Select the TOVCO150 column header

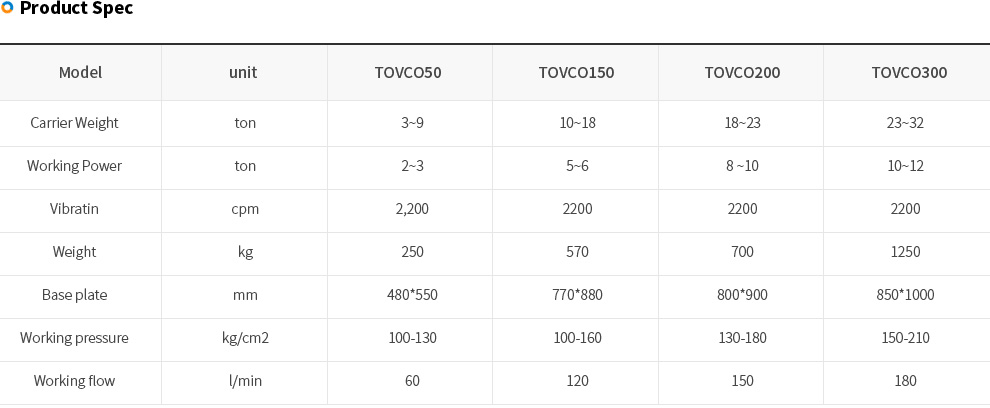pyautogui.click(x=576, y=73)
